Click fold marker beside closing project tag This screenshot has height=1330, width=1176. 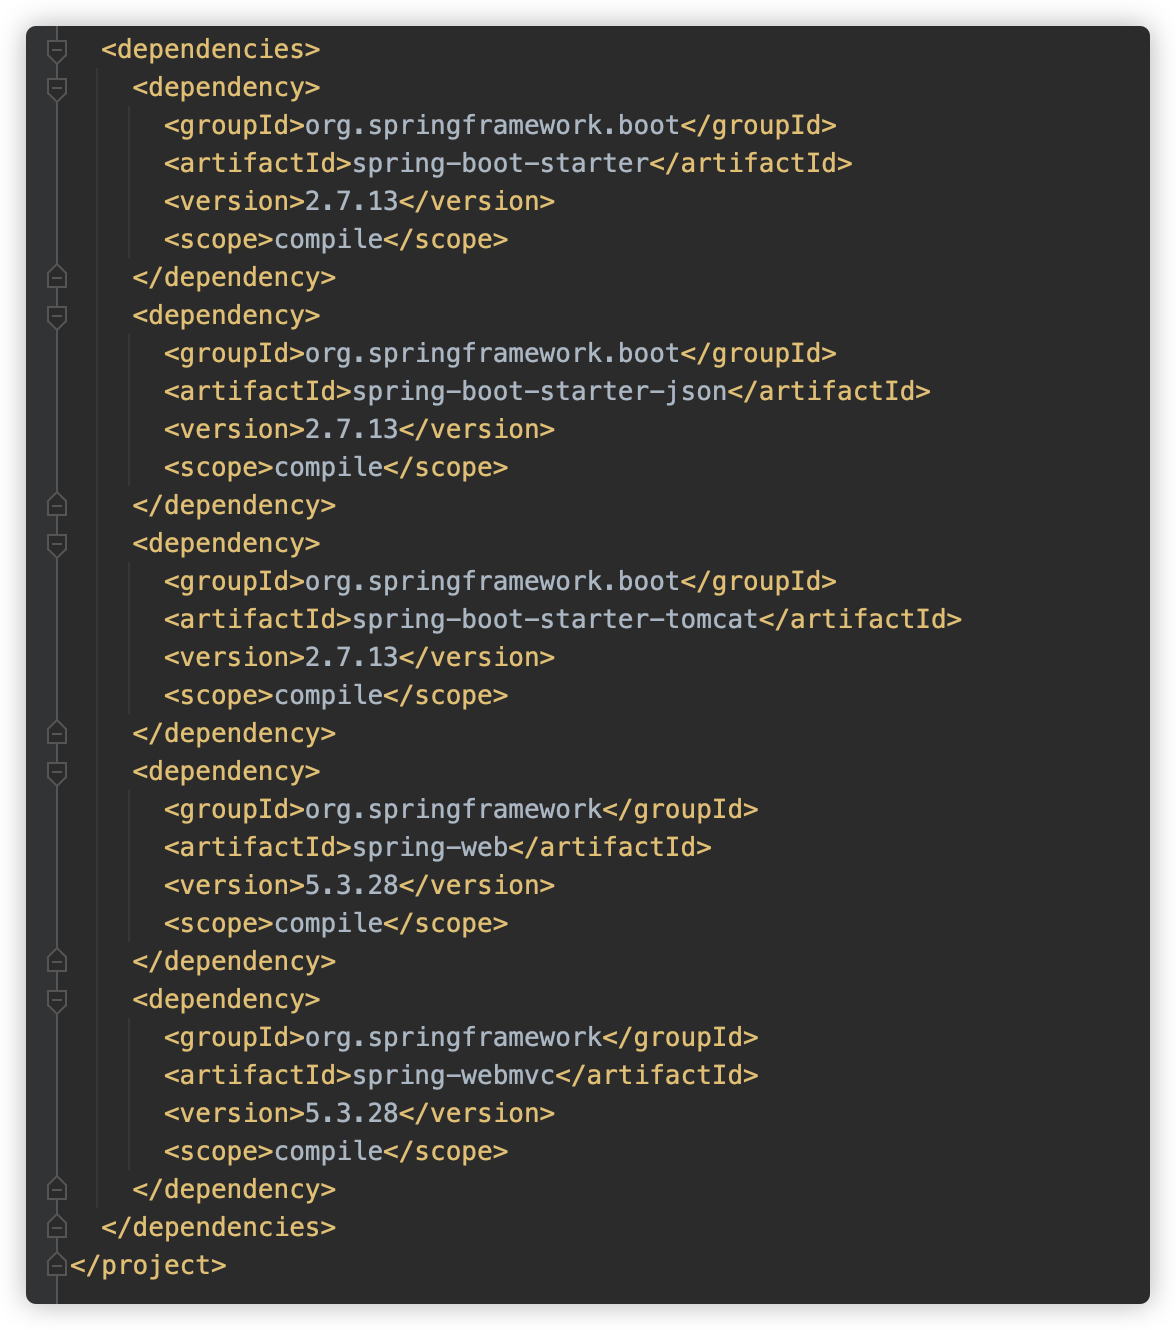coord(57,1264)
